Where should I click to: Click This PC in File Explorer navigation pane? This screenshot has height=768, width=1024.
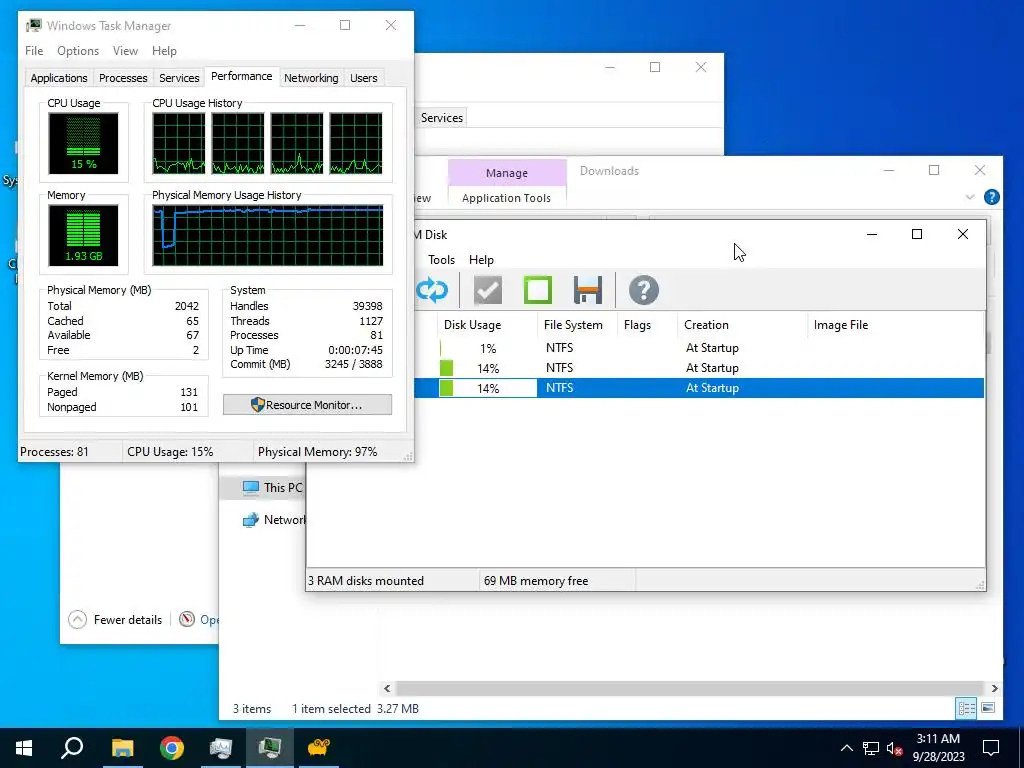(272, 487)
